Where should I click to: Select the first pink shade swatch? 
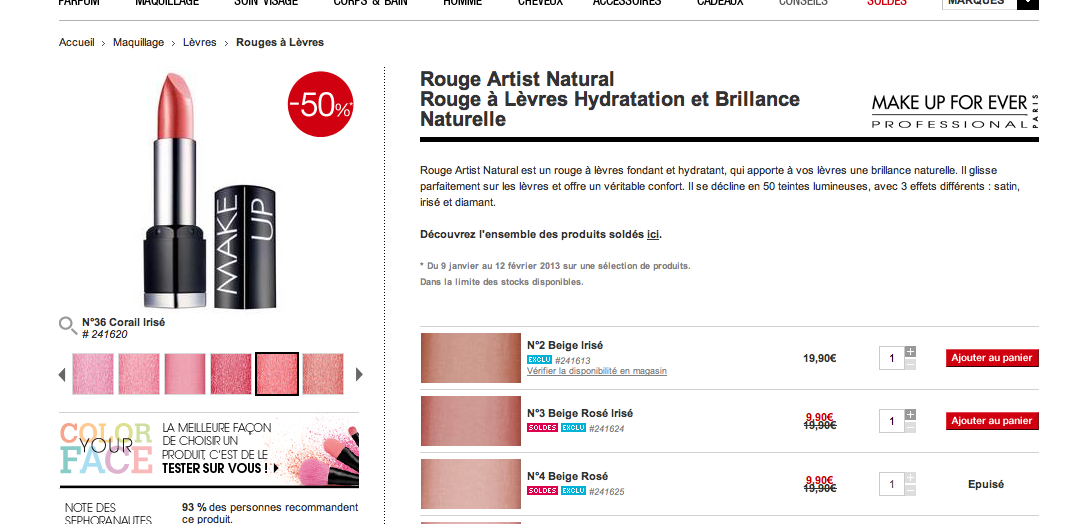pyautogui.click(x=93, y=374)
